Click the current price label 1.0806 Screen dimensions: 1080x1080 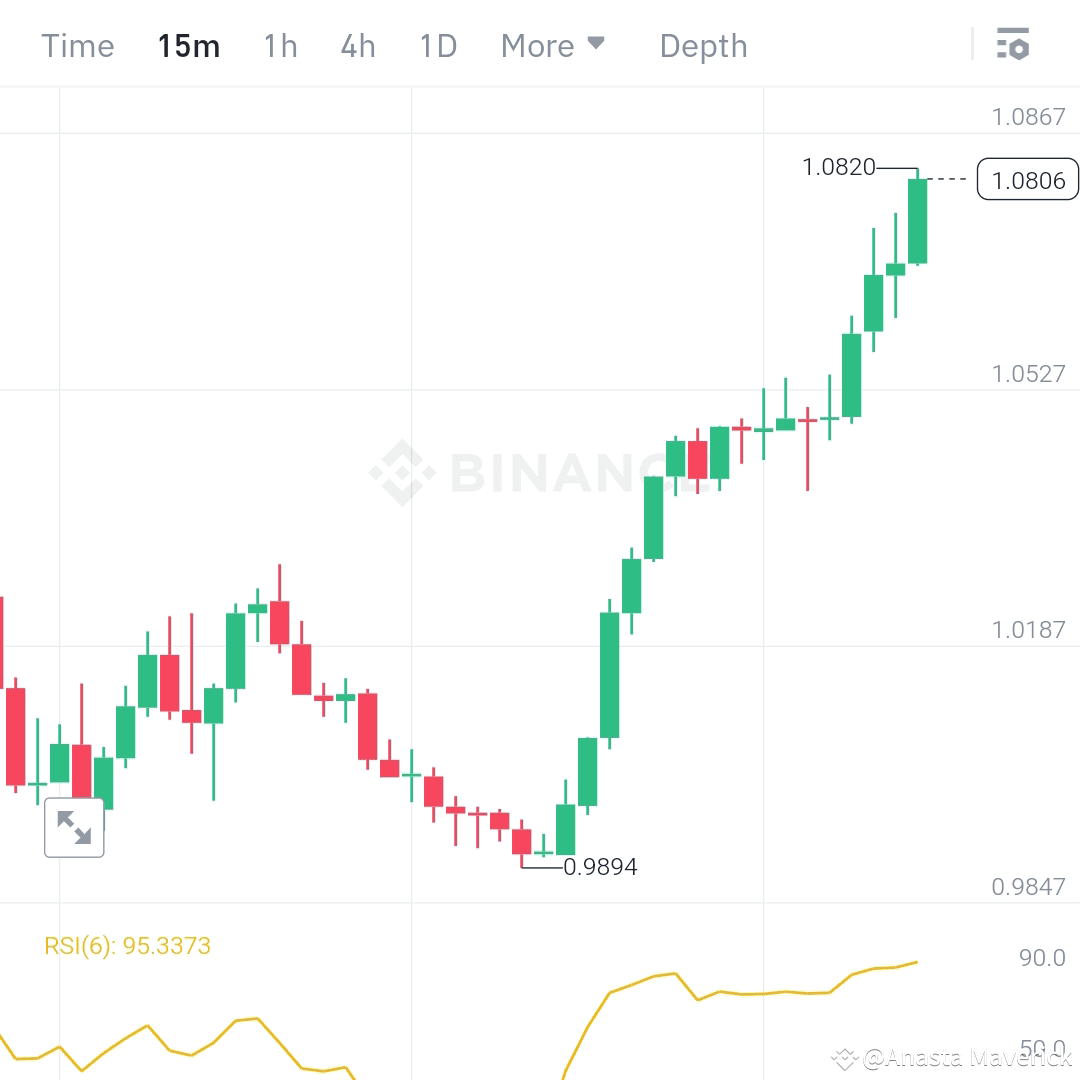(x=1027, y=180)
